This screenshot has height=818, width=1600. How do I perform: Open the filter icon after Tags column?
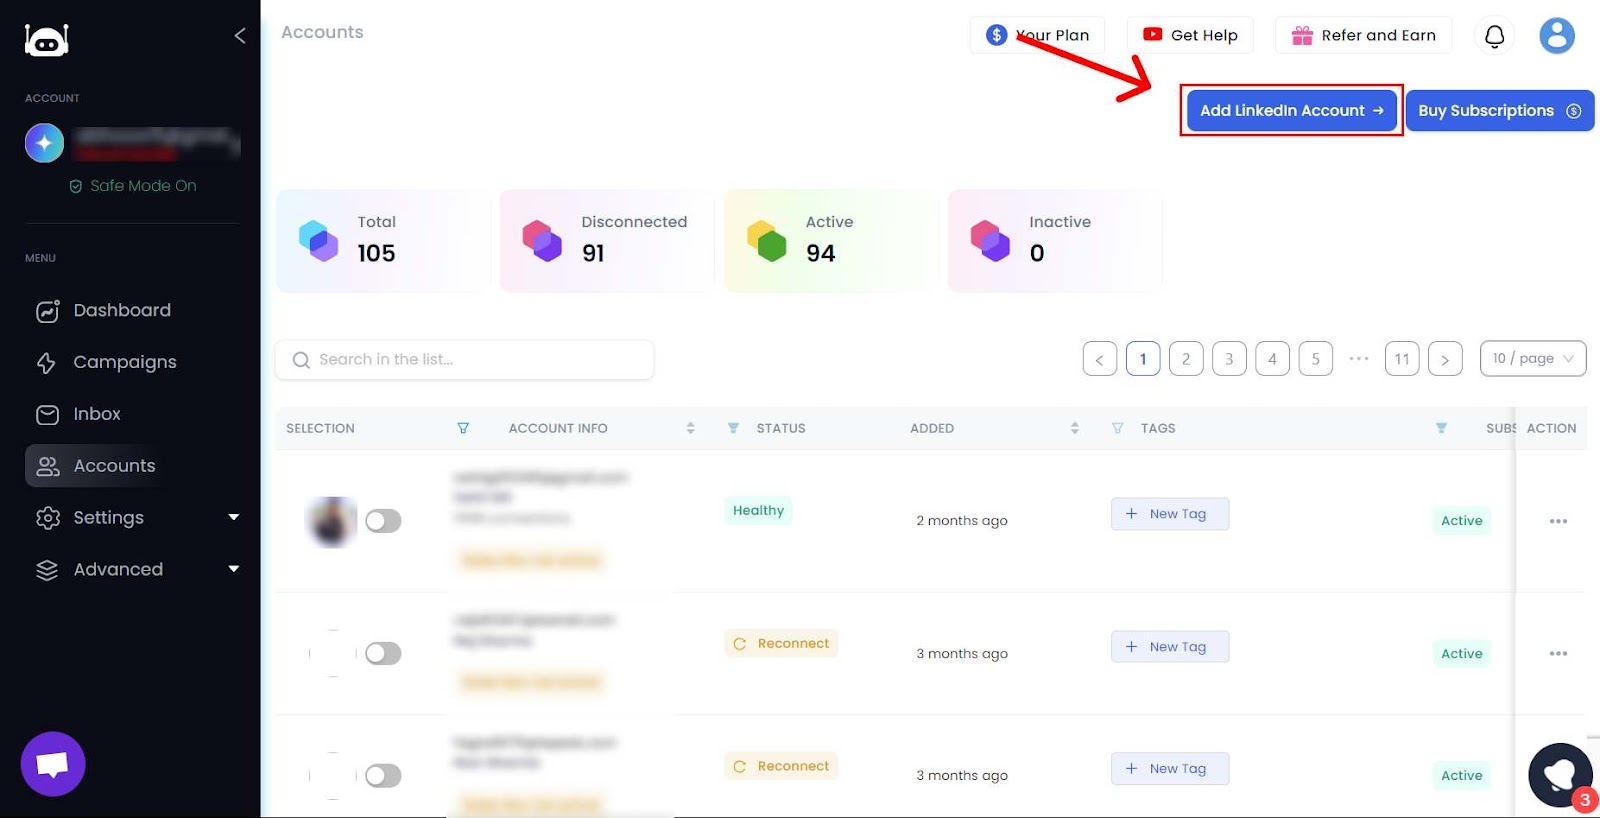(x=1441, y=428)
